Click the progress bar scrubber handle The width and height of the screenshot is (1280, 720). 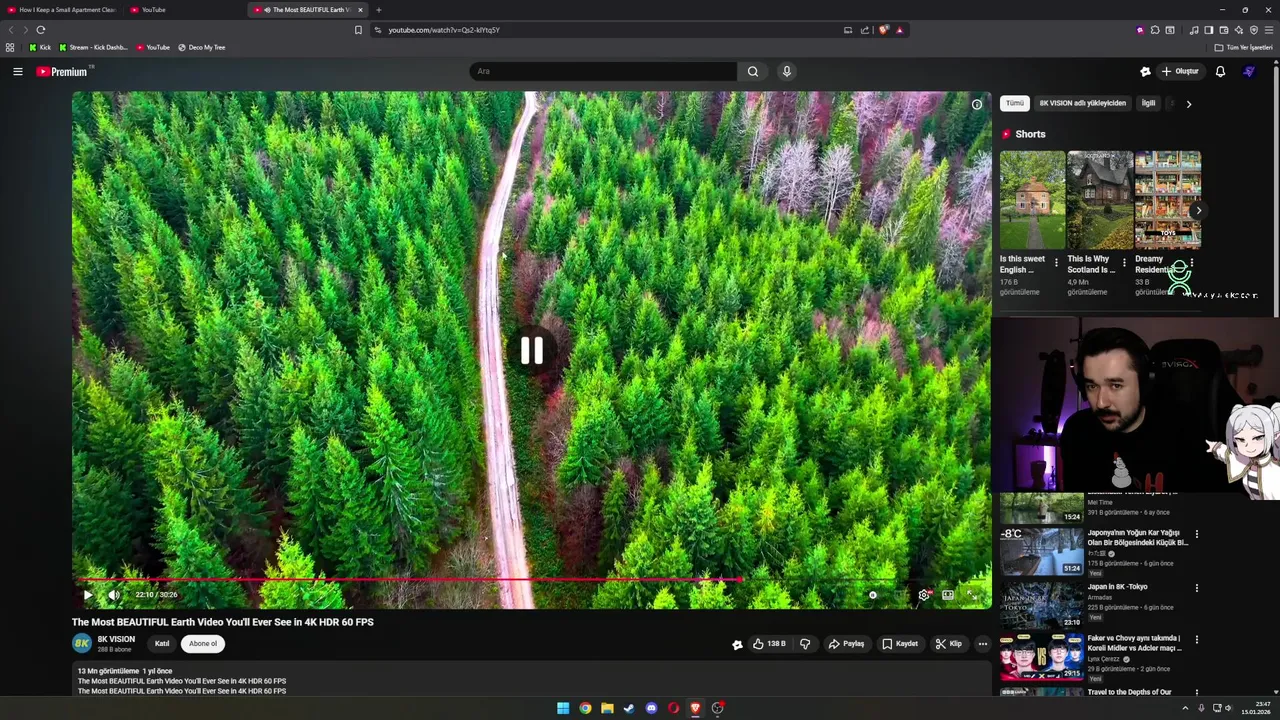pos(738,579)
